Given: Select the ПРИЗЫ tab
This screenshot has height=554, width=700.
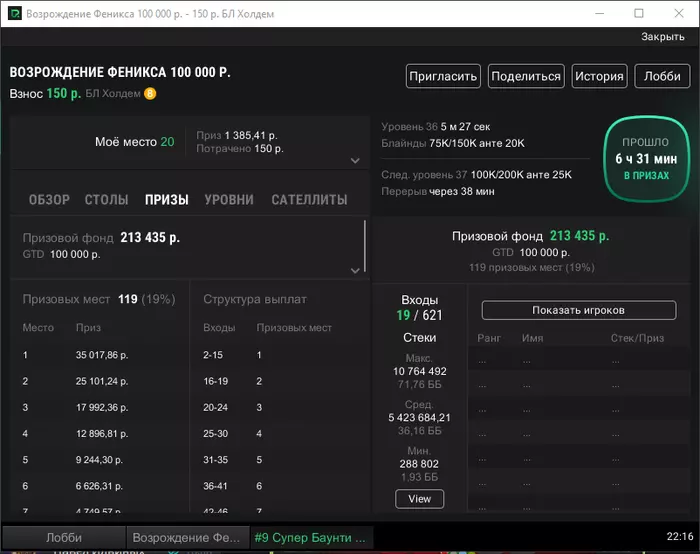Looking at the screenshot, I should [167, 200].
